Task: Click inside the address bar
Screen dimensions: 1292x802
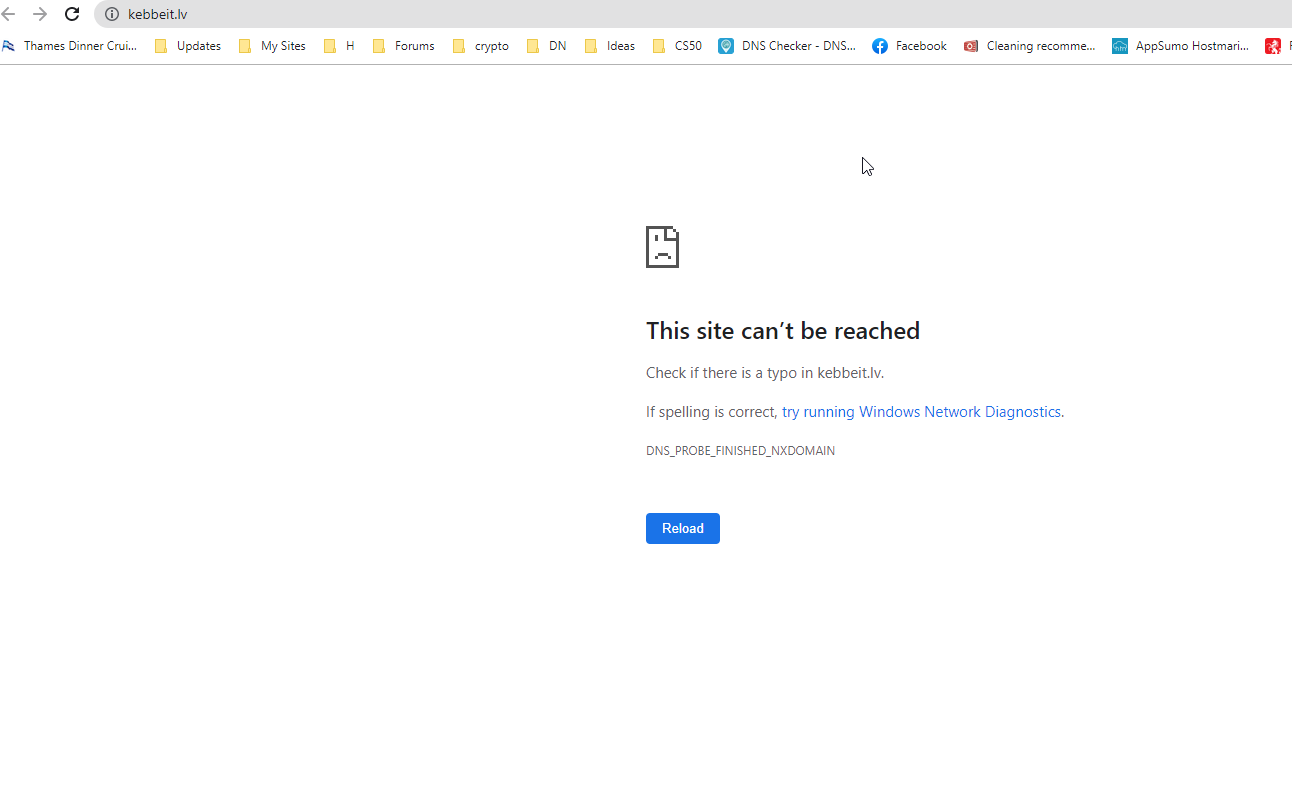Action: click(300, 14)
